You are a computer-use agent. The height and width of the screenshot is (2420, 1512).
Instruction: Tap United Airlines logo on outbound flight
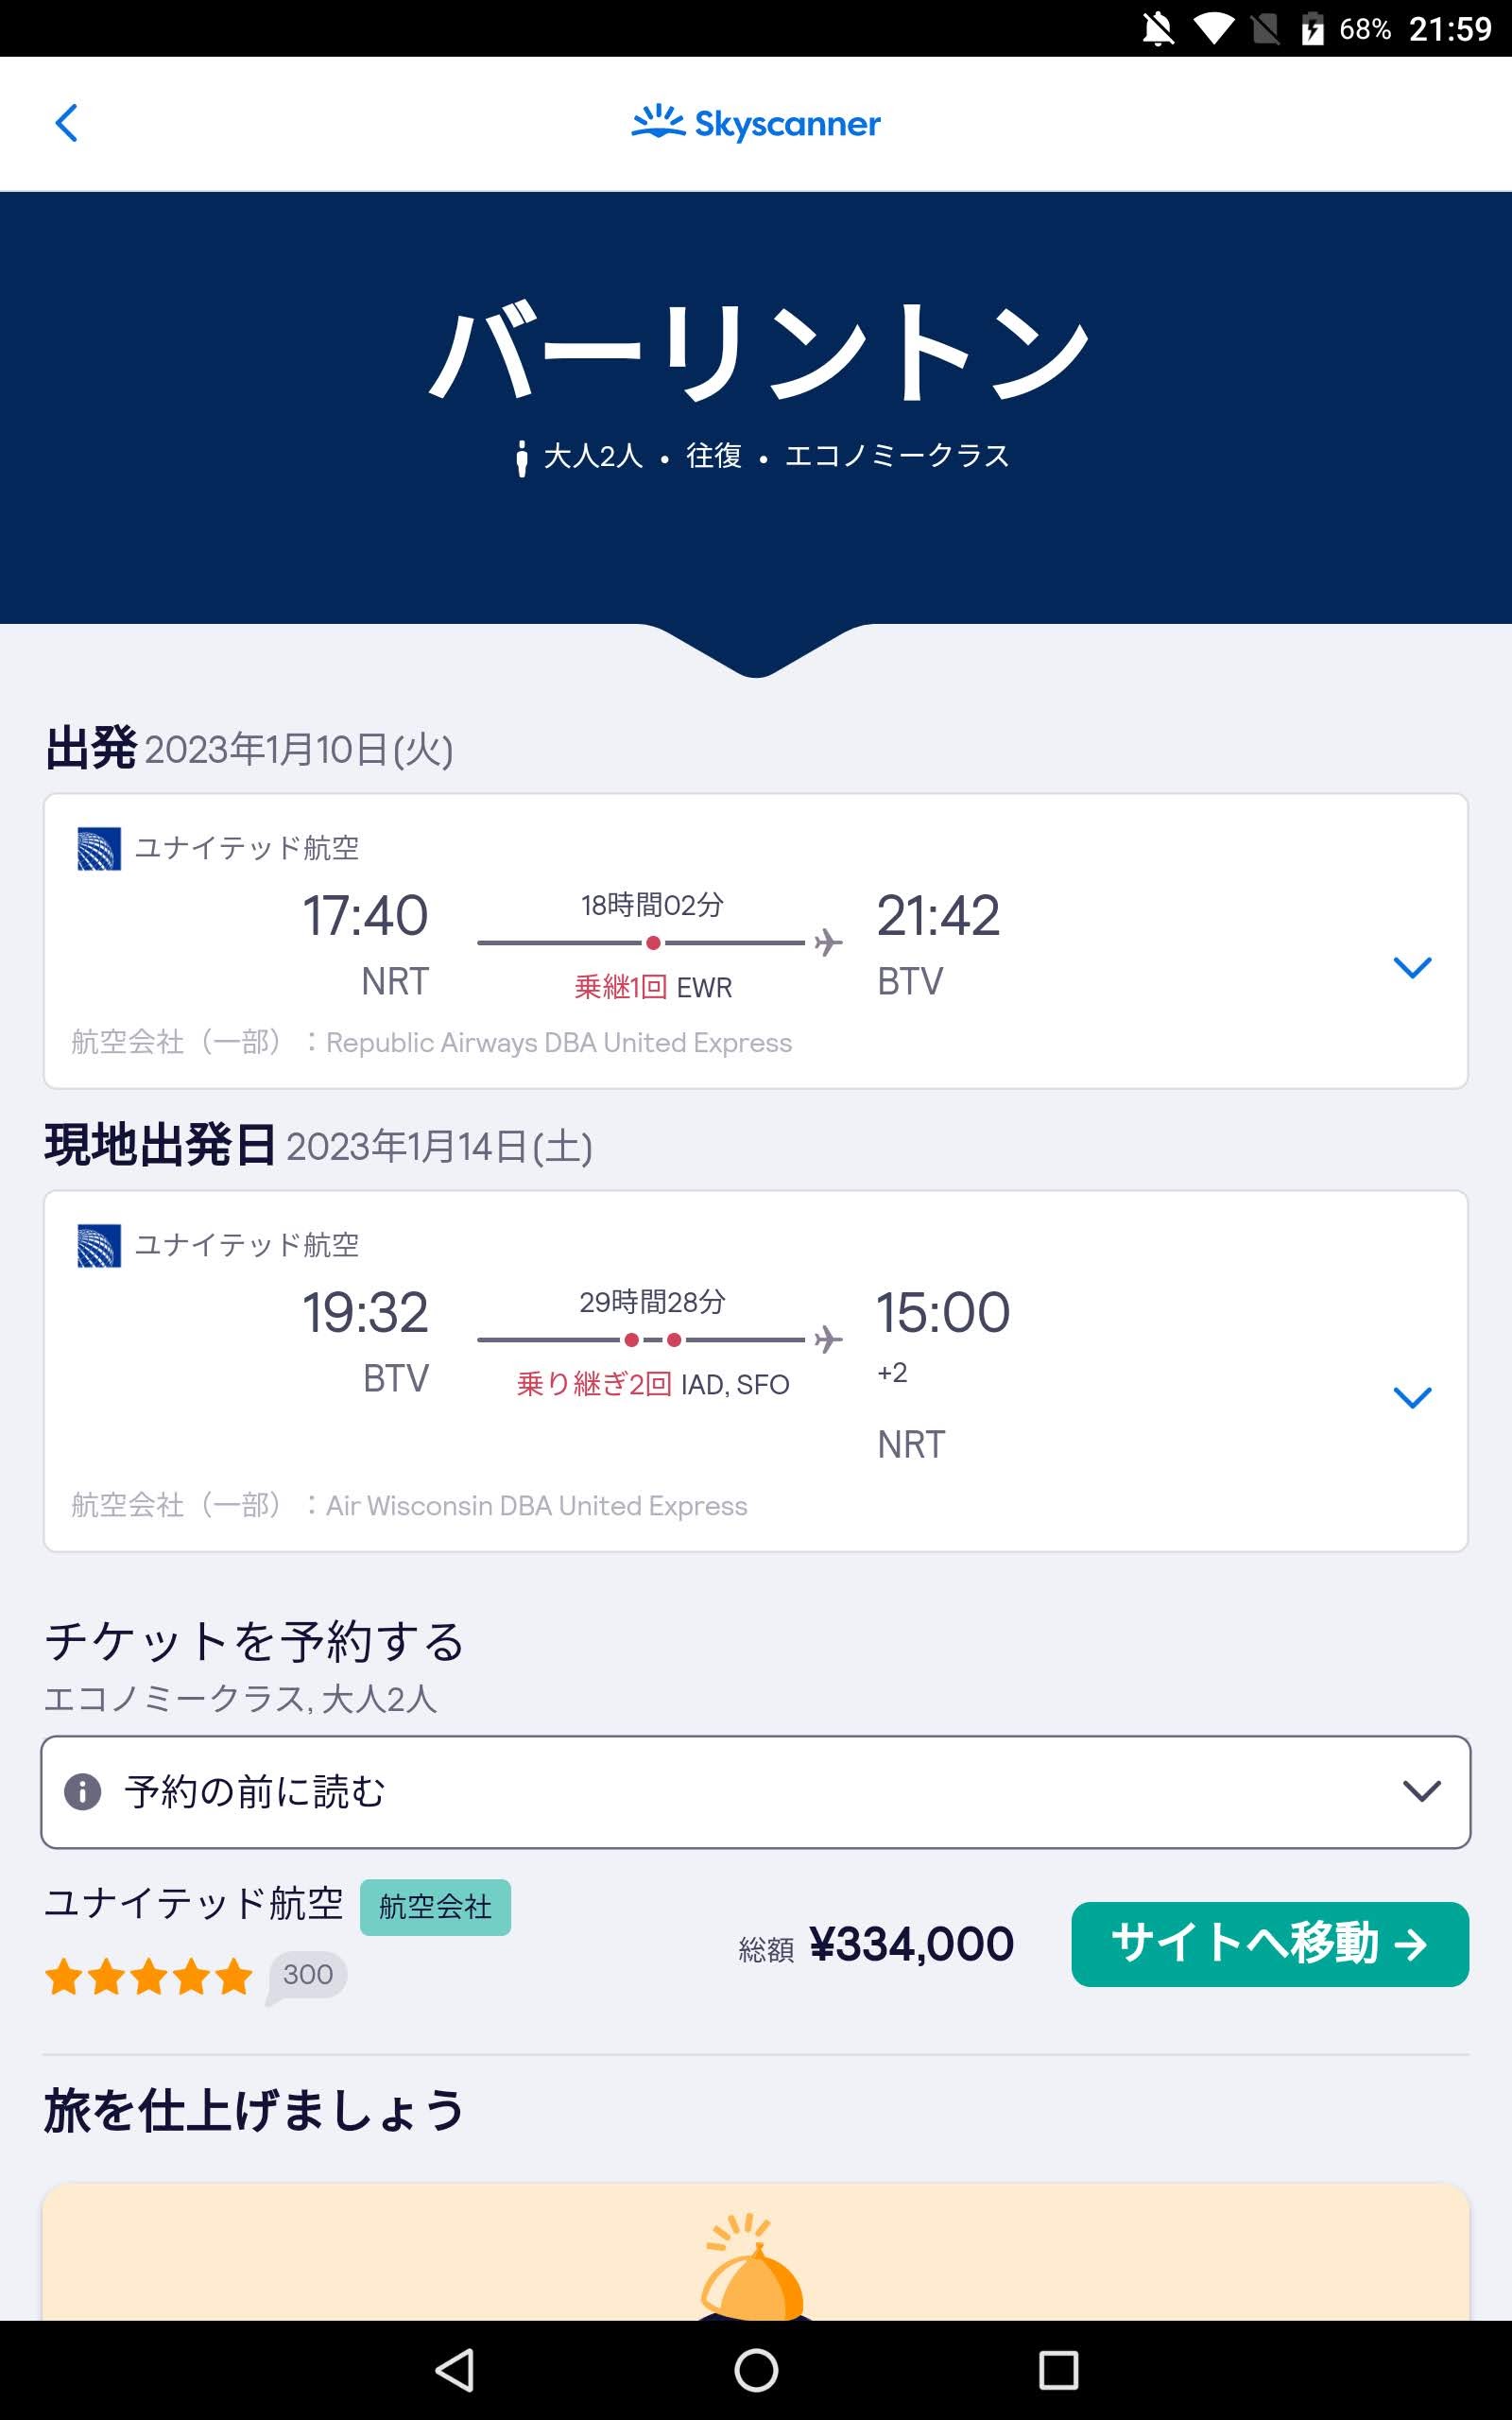click(99, 848)
